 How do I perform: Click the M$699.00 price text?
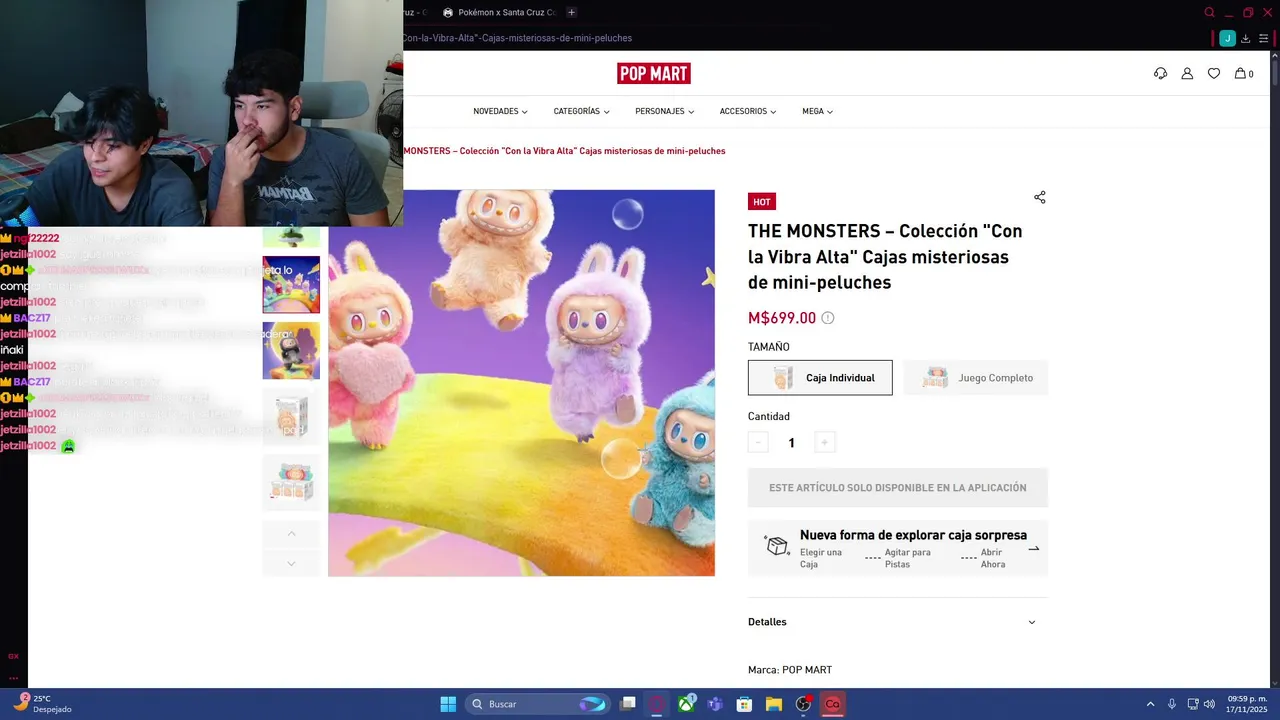pyautogui.click(x=782, y=318)
